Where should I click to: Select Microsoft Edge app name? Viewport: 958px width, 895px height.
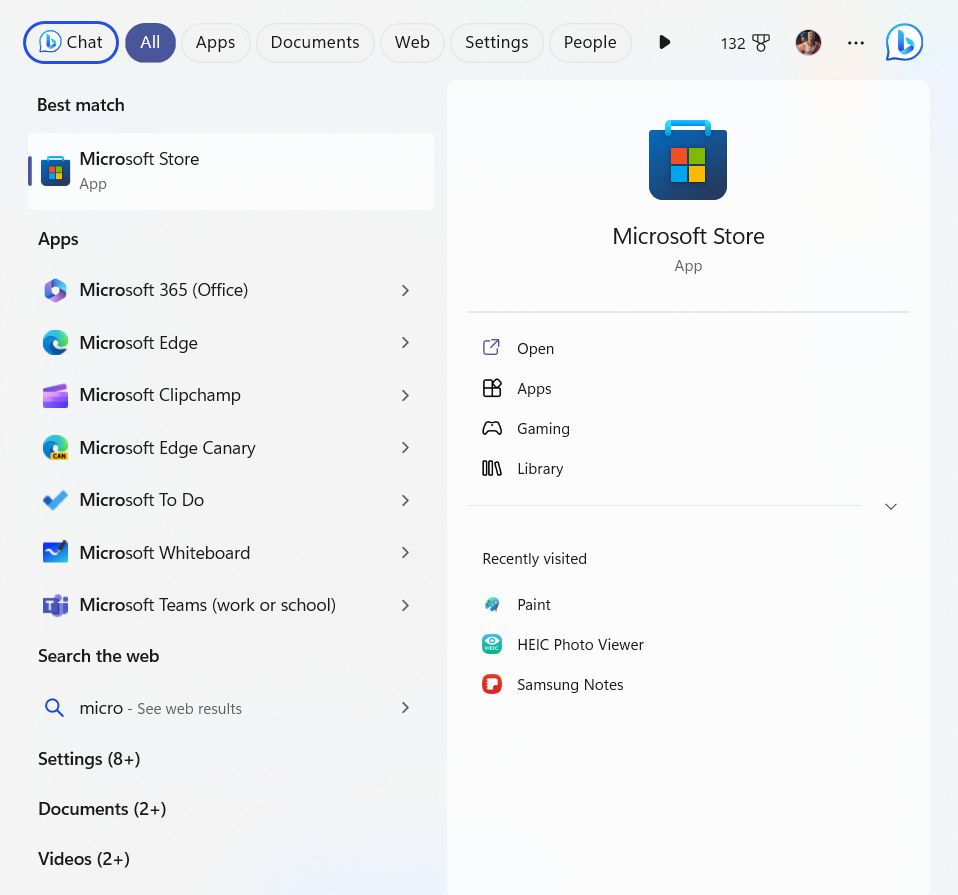139,343
